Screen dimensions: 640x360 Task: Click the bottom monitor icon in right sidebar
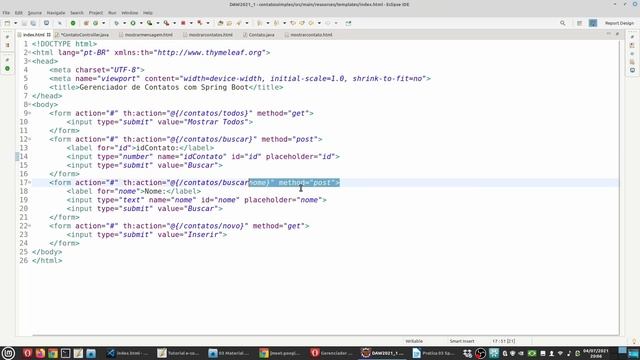[632, 70]
